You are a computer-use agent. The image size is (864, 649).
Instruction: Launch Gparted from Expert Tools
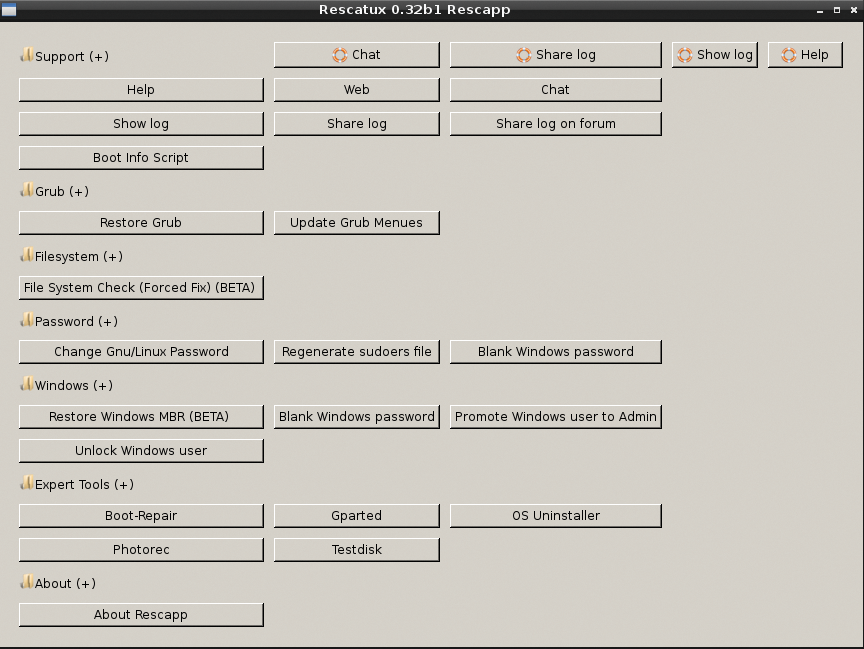(x=357, y=516)
